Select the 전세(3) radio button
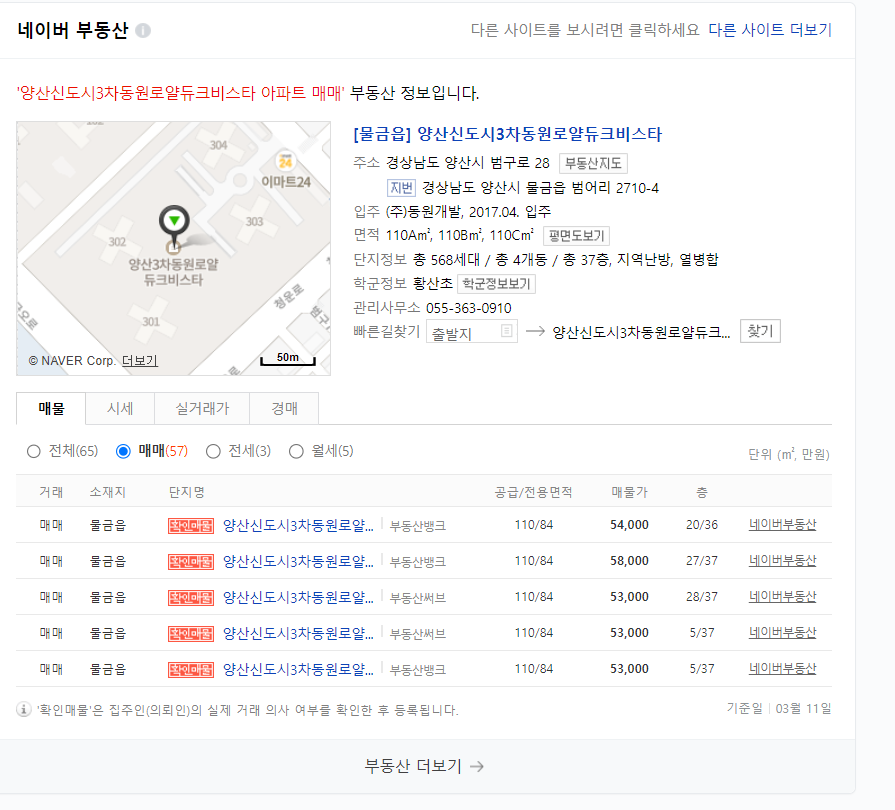895x810 pixels. 213,452
